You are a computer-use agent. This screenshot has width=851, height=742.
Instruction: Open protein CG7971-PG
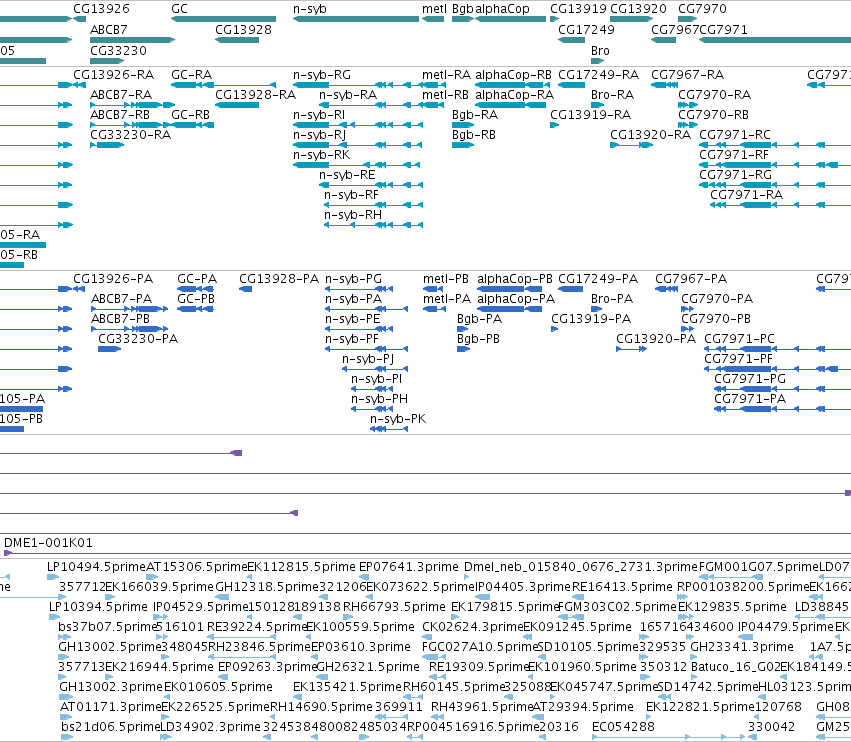[750, 379]
